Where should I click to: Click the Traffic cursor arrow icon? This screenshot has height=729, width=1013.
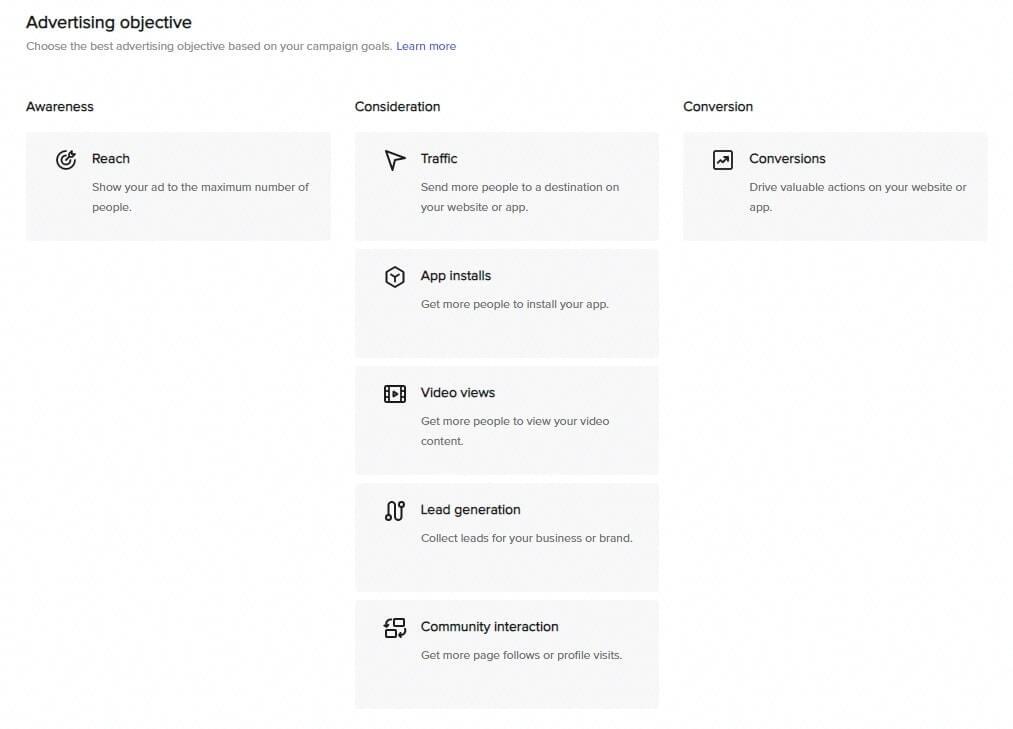click(x=395, y=160)
